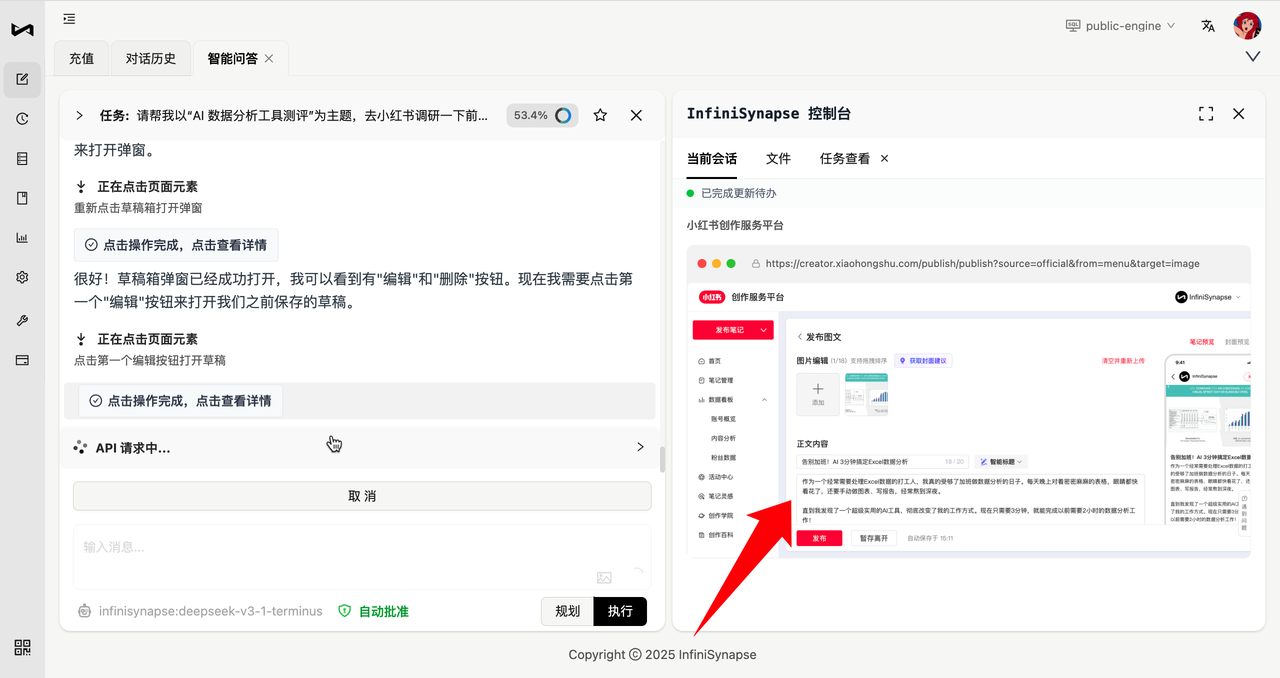Click the chat panel scrollbar
The width and height of the screenshot is (1280, 678).
click(661, 459)
